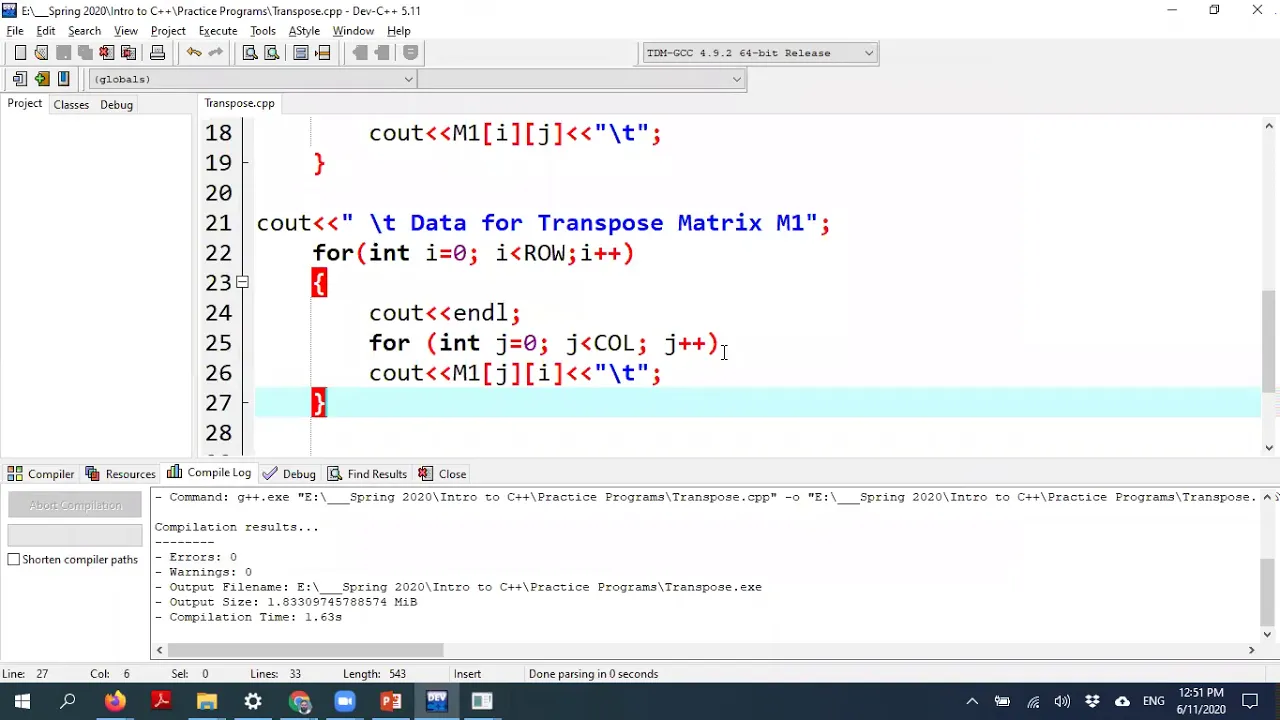
Task: Open the File menu
Action: [x=15, y=31]
